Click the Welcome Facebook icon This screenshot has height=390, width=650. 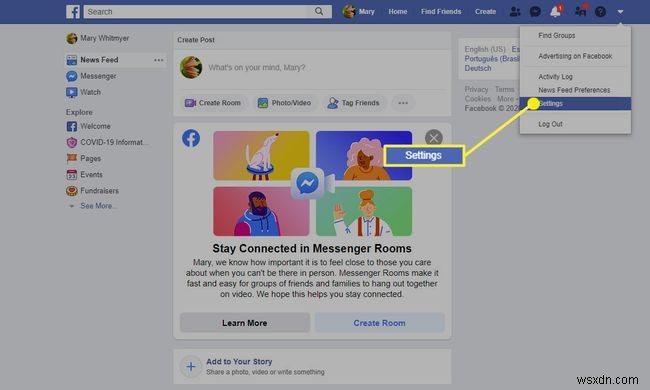[x=72, y=126]
